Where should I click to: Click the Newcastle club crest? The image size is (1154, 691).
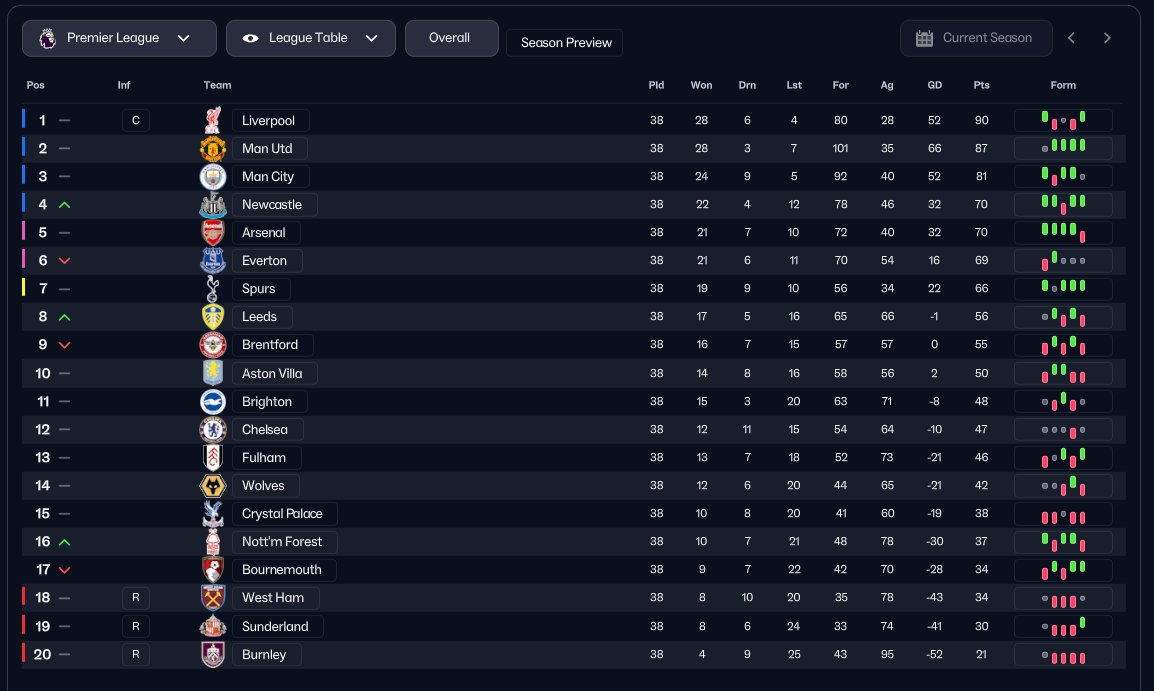pos(213,205)
